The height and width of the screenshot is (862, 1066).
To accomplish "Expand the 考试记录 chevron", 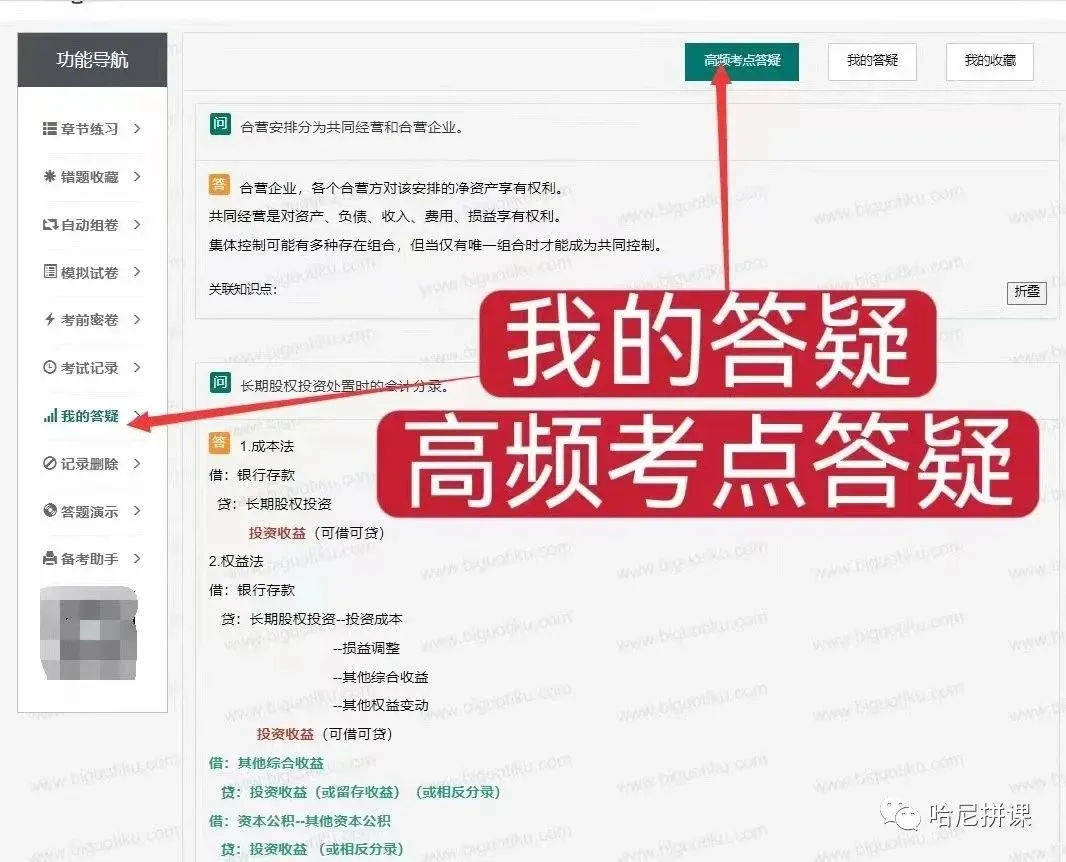I will coord(137,368).
